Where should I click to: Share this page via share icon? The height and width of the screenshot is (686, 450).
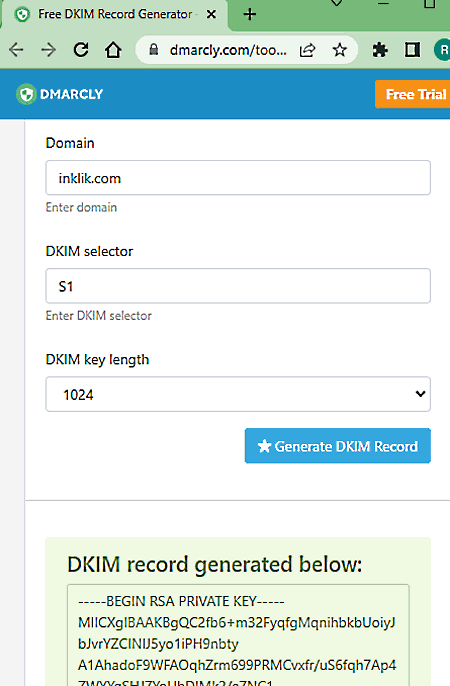click(307, 50)
